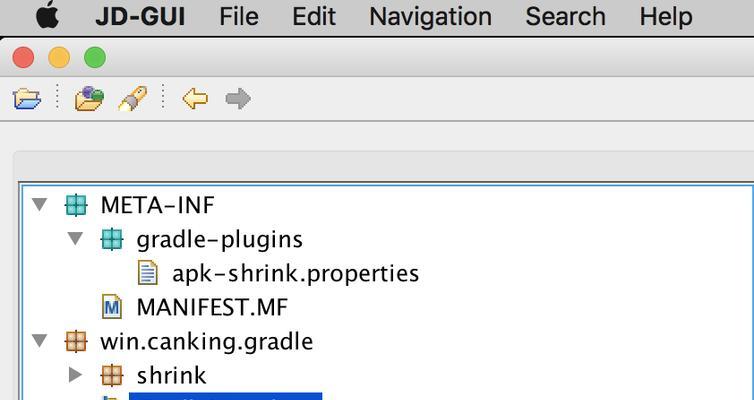Open the Search menu

[566, 17]
